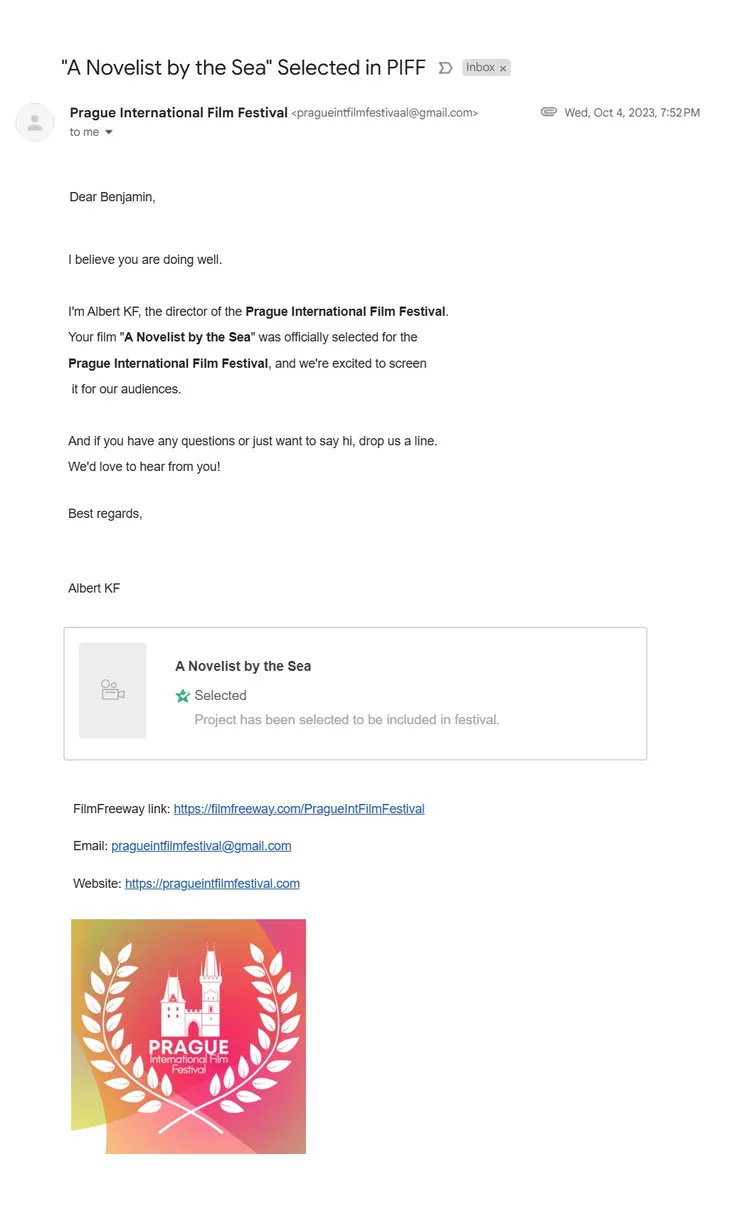740x1208 pixels.
Task: Click the email subject line heading
Action: tap(243, 68)
